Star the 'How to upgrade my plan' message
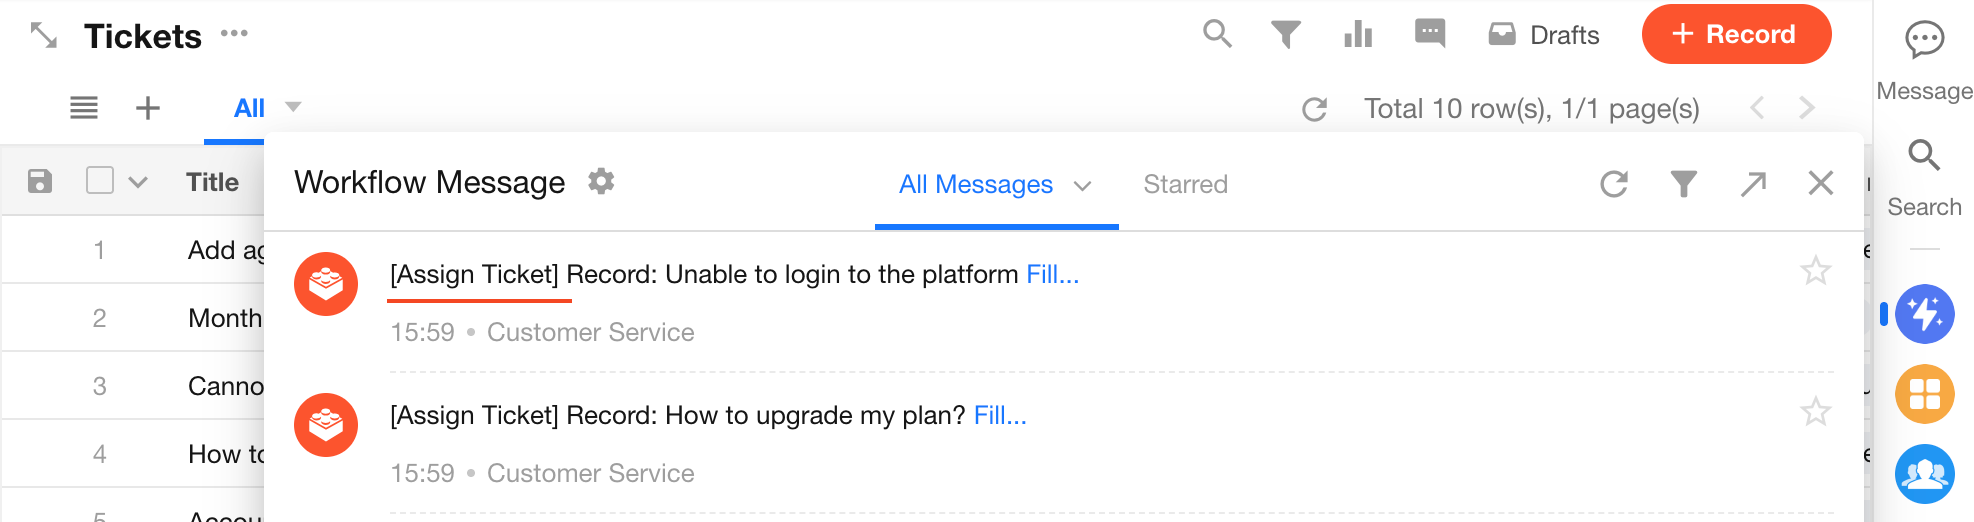Image resolution: width=1974 pixels, height=522 pixels. point(1816,412)
